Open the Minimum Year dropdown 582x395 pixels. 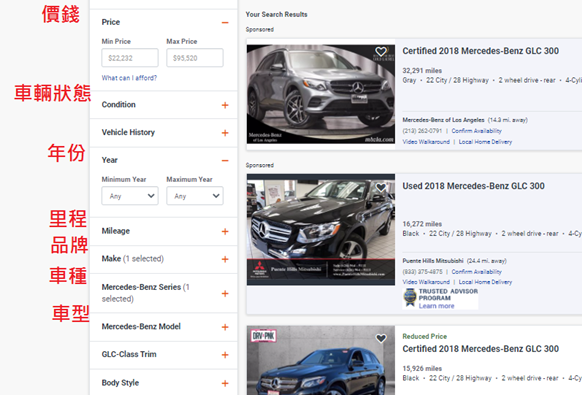point(130,196)
